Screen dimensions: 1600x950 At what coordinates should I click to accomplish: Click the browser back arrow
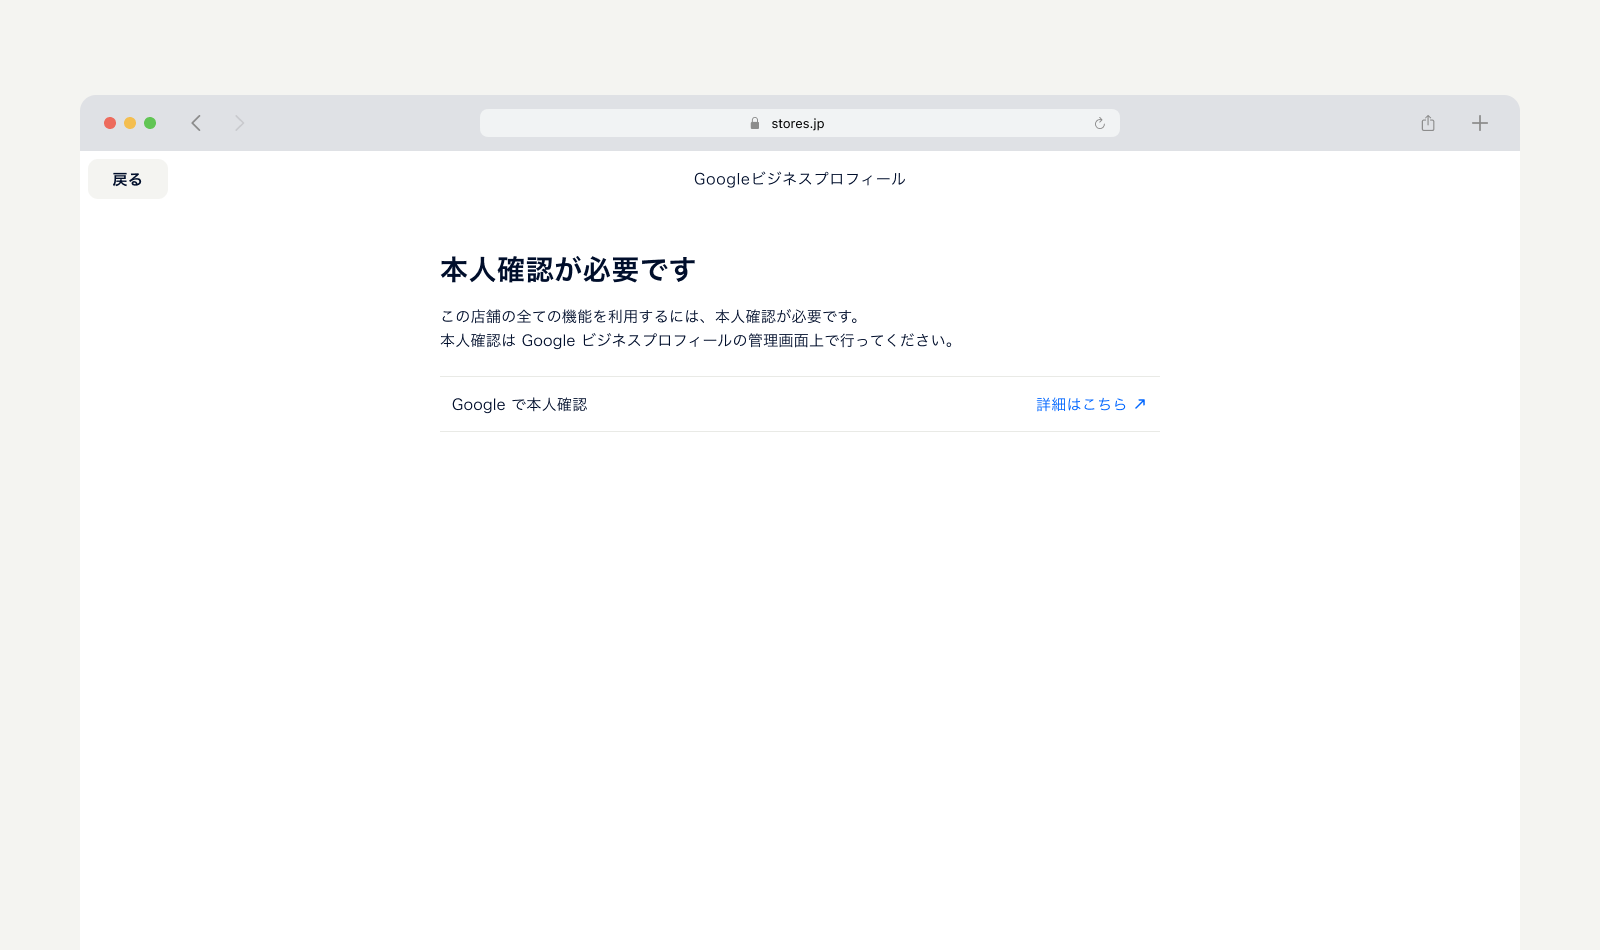(196, 123)
